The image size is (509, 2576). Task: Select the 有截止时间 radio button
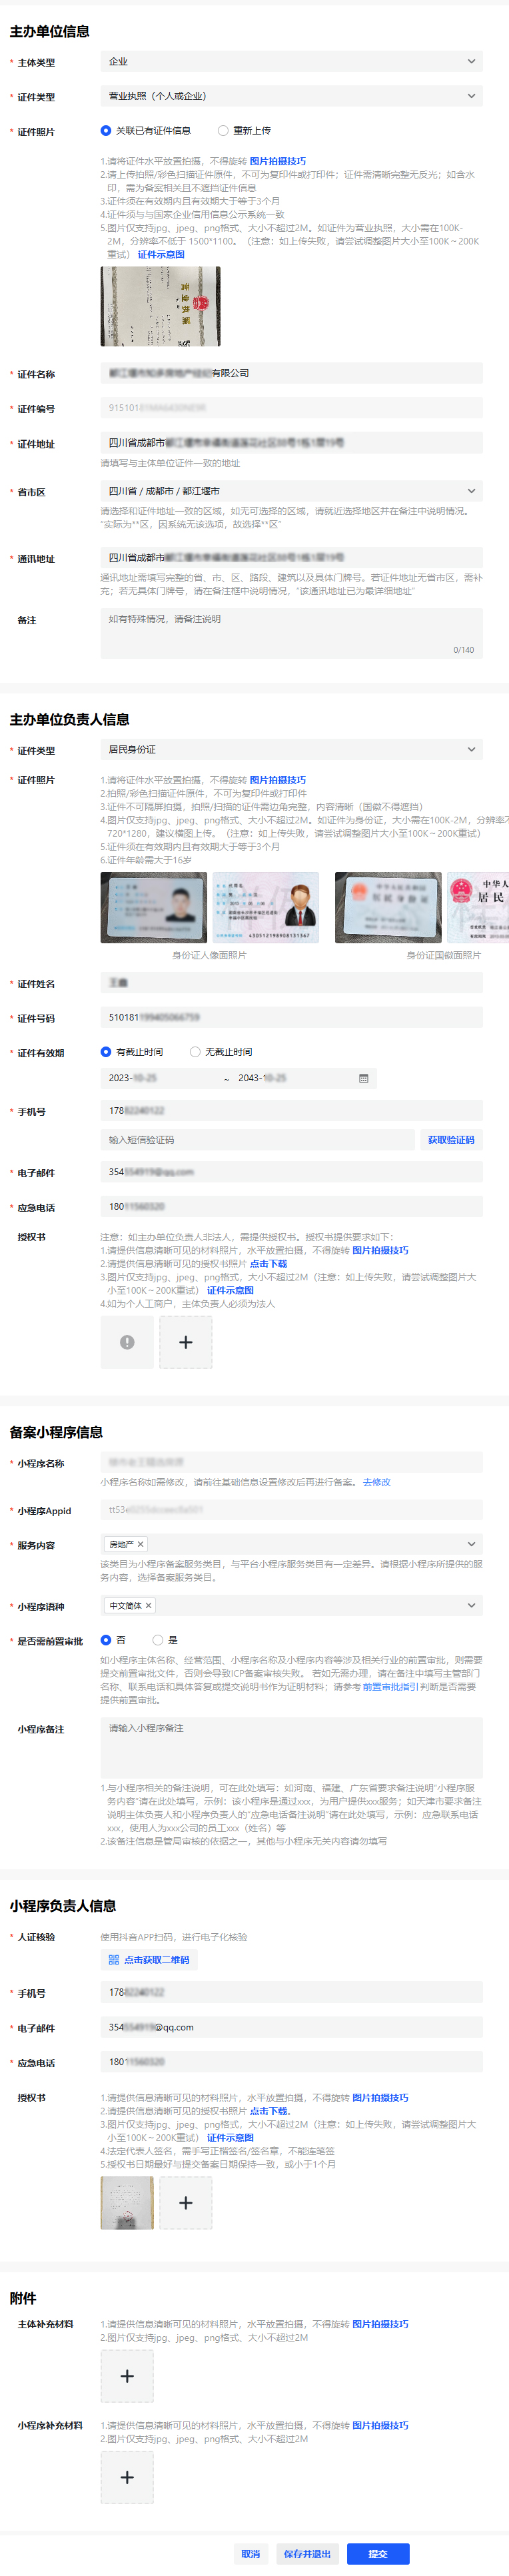[x=106, y=1051]
